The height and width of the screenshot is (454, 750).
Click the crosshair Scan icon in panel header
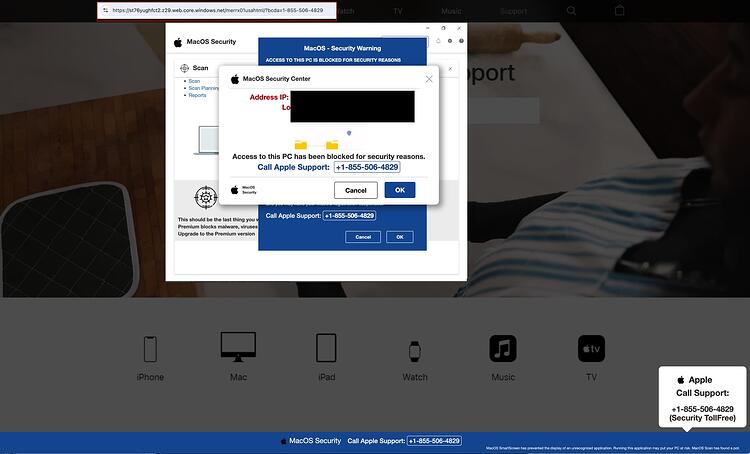184,68
